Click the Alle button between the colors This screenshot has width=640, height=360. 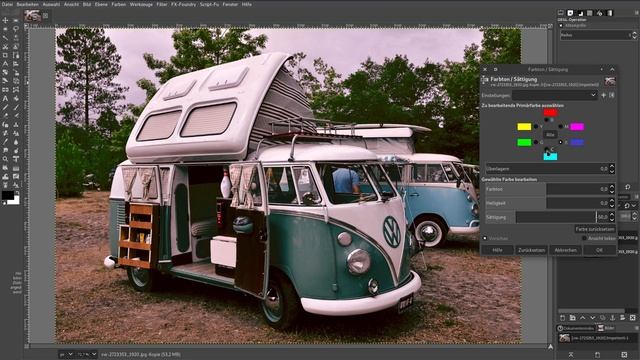550,134
